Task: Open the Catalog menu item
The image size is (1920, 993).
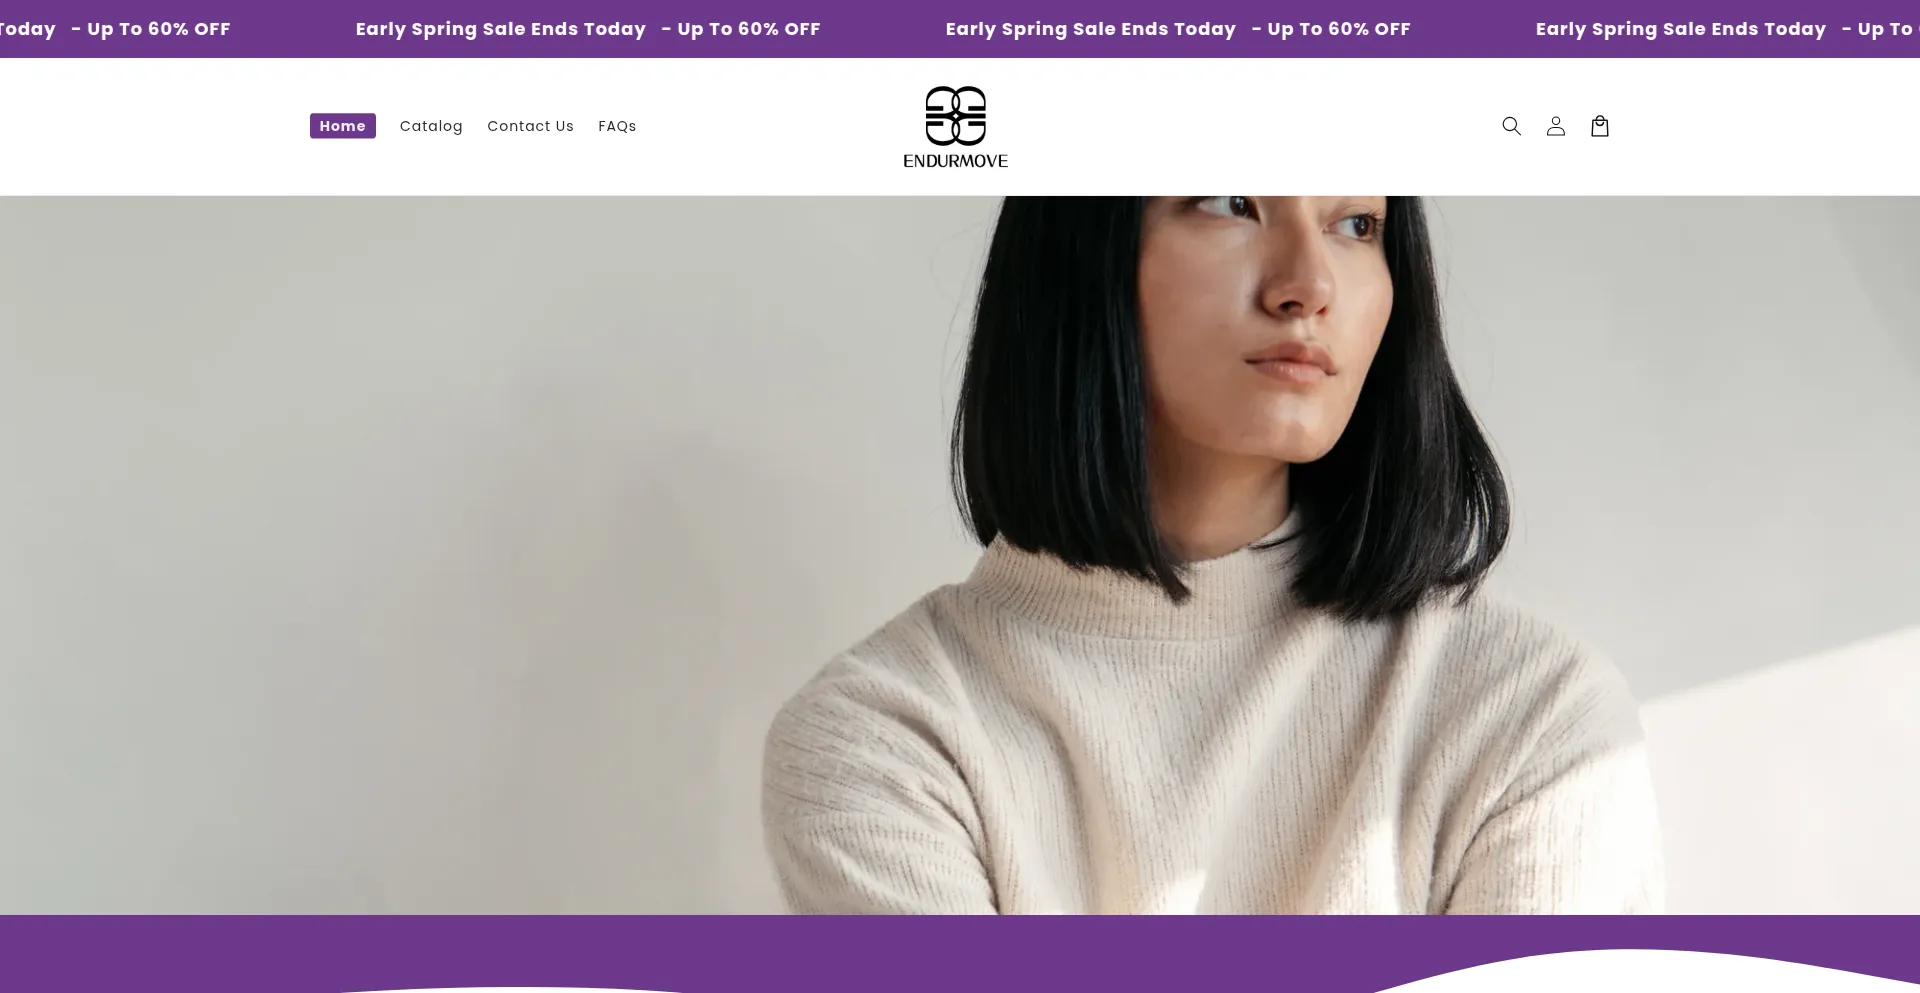Action: pyautogui.click(x=431, y=126)
